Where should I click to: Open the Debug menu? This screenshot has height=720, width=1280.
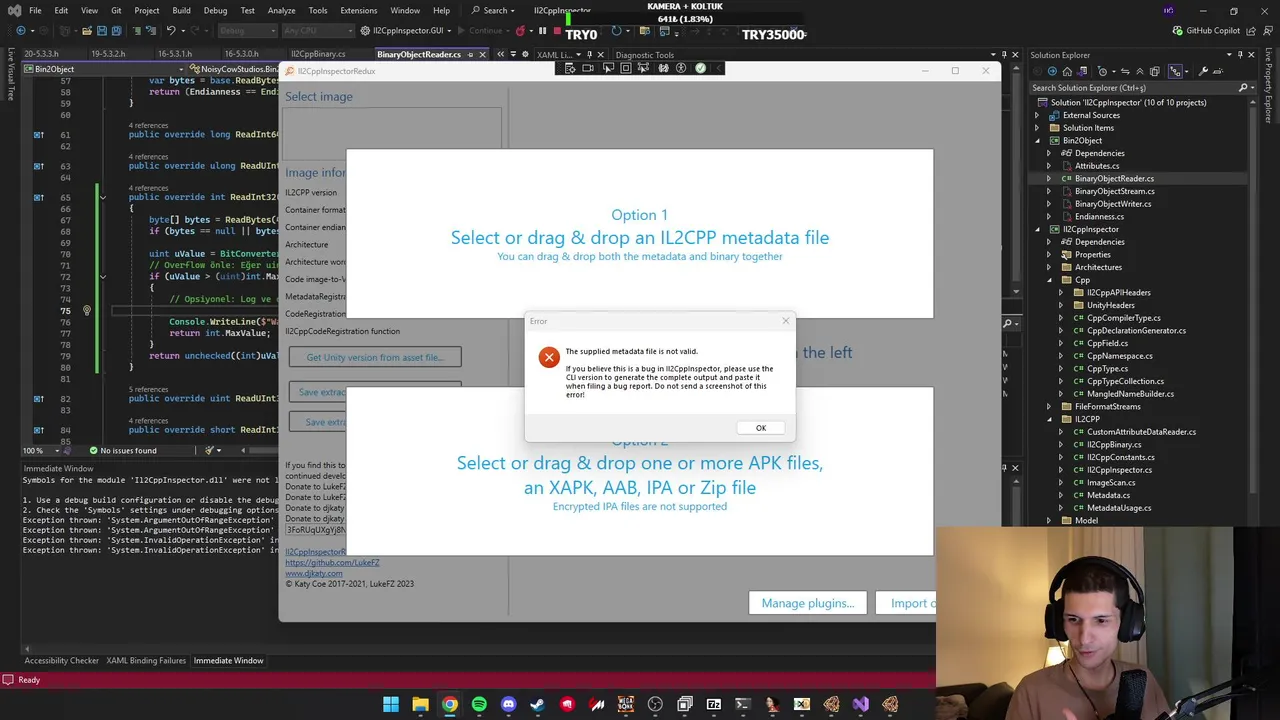click(215, 10)
